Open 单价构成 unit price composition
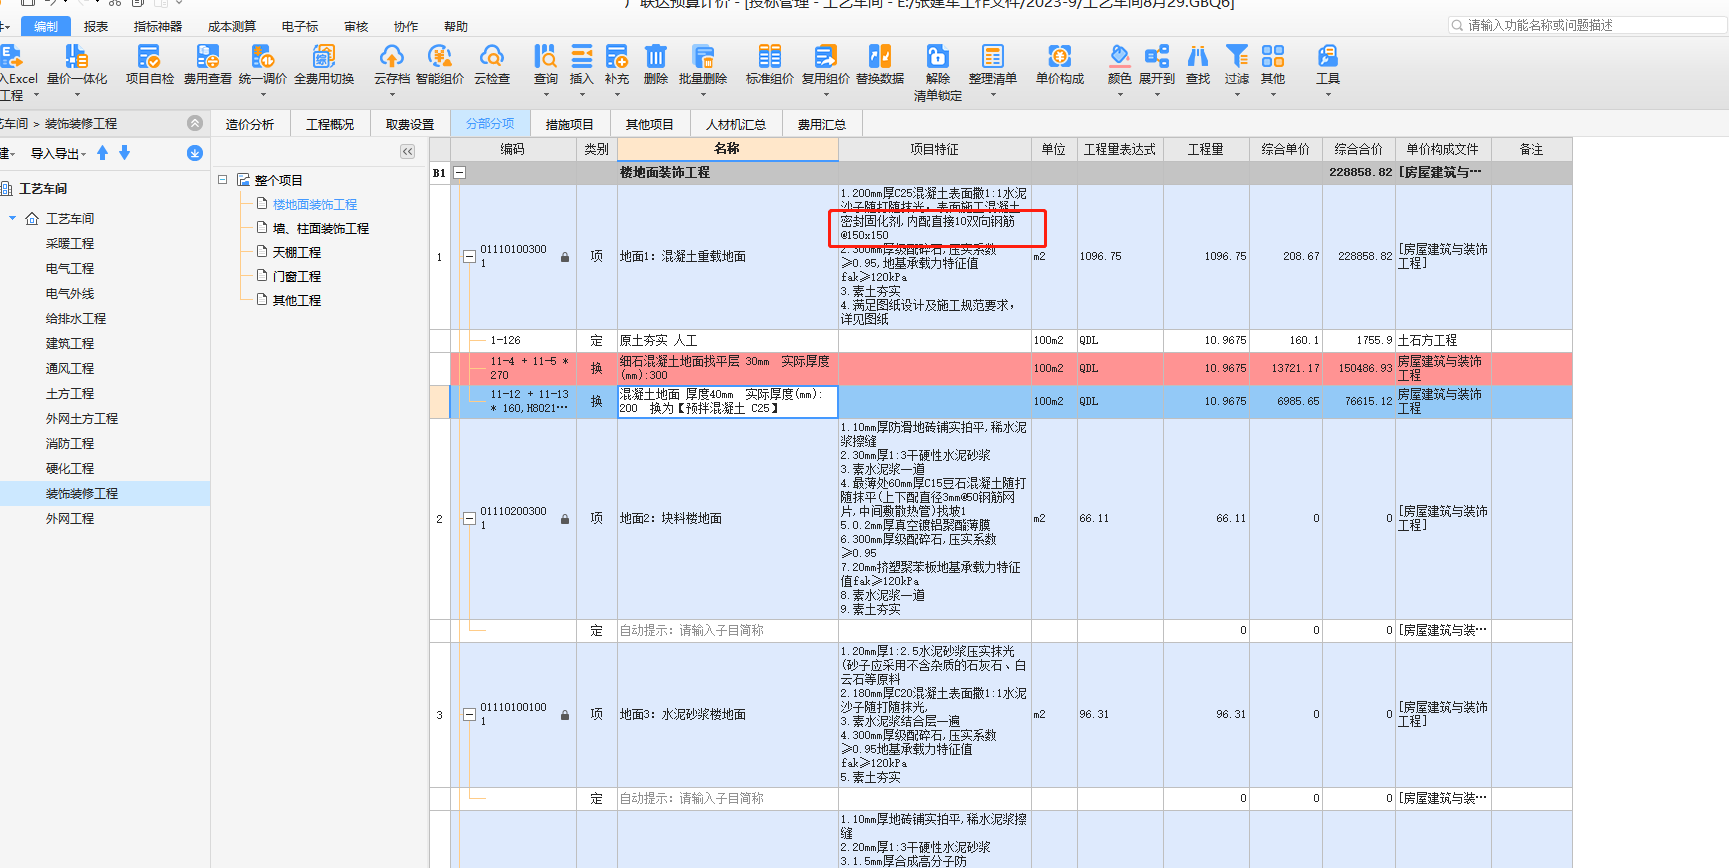The image size is (1729, 868). coord(1060,64)
